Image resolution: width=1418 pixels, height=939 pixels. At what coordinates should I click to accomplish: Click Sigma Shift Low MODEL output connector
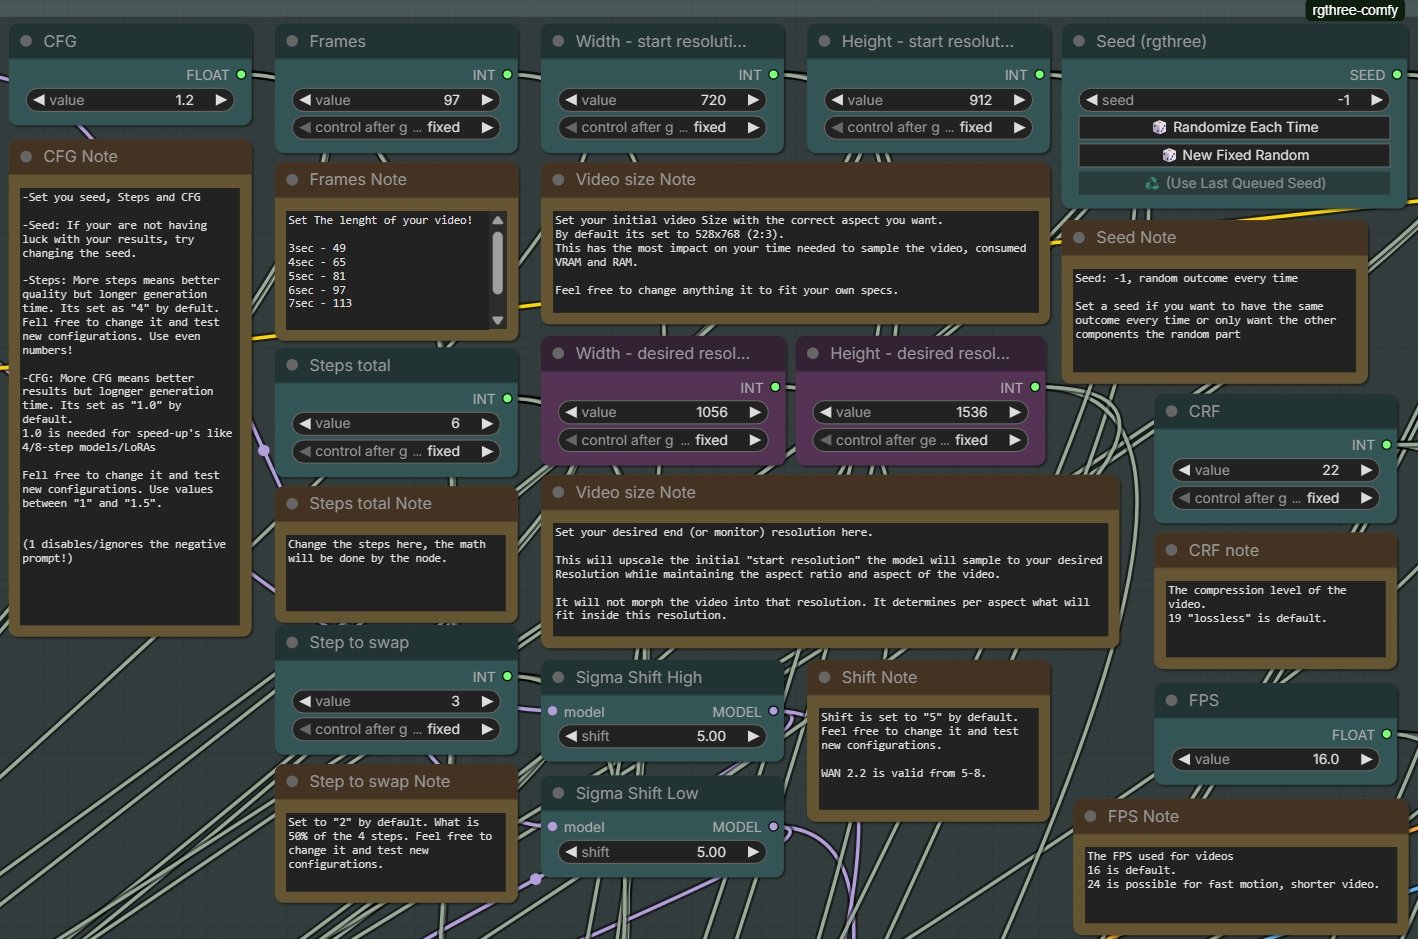773,827
